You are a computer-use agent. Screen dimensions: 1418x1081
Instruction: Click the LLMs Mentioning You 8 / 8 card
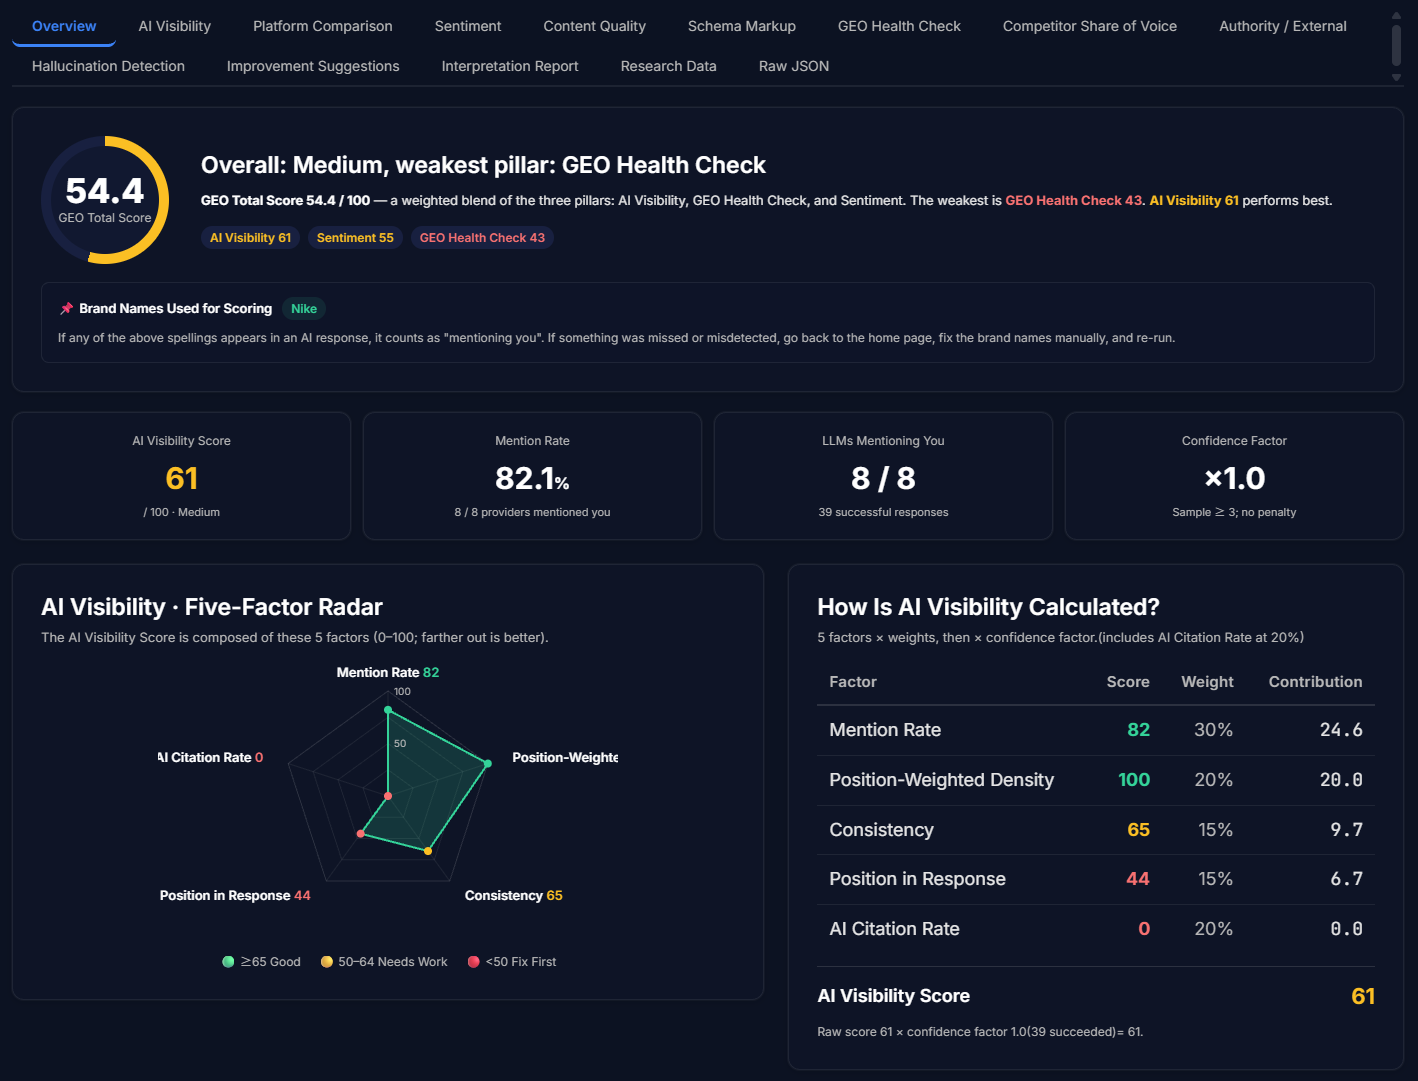(x=883, y=476)
